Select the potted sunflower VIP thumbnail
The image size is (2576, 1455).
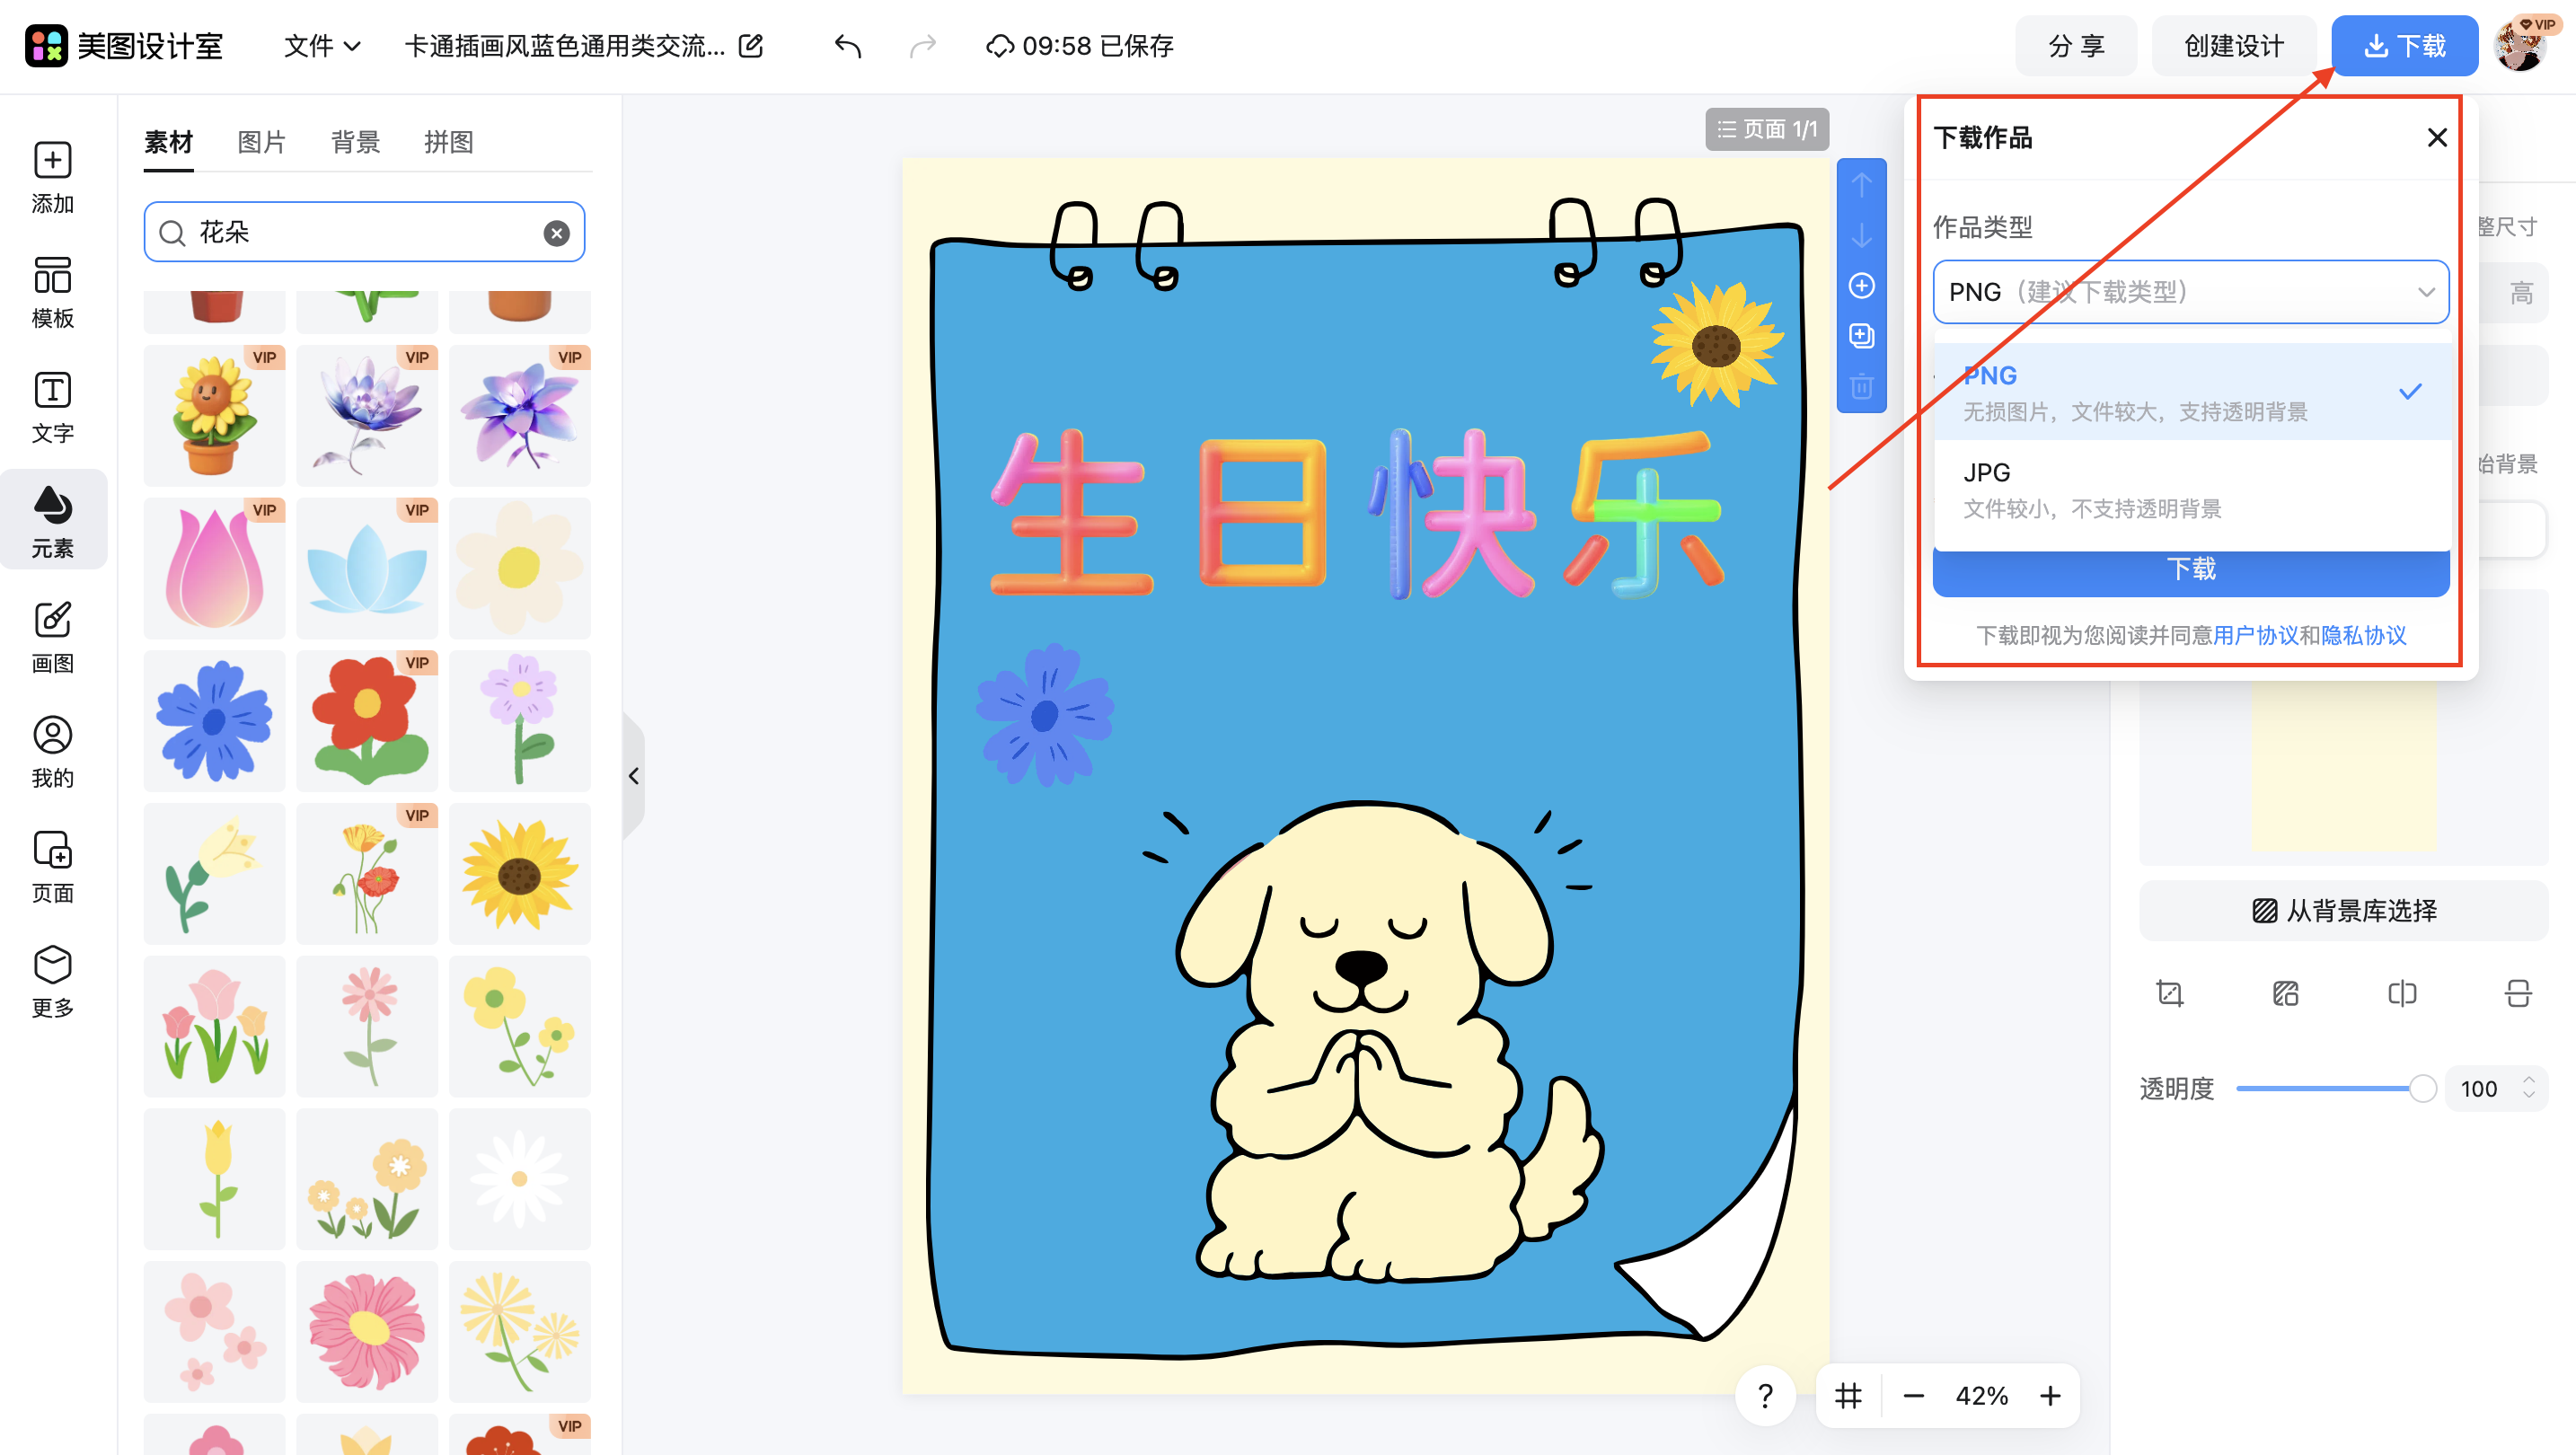[214, 415]
